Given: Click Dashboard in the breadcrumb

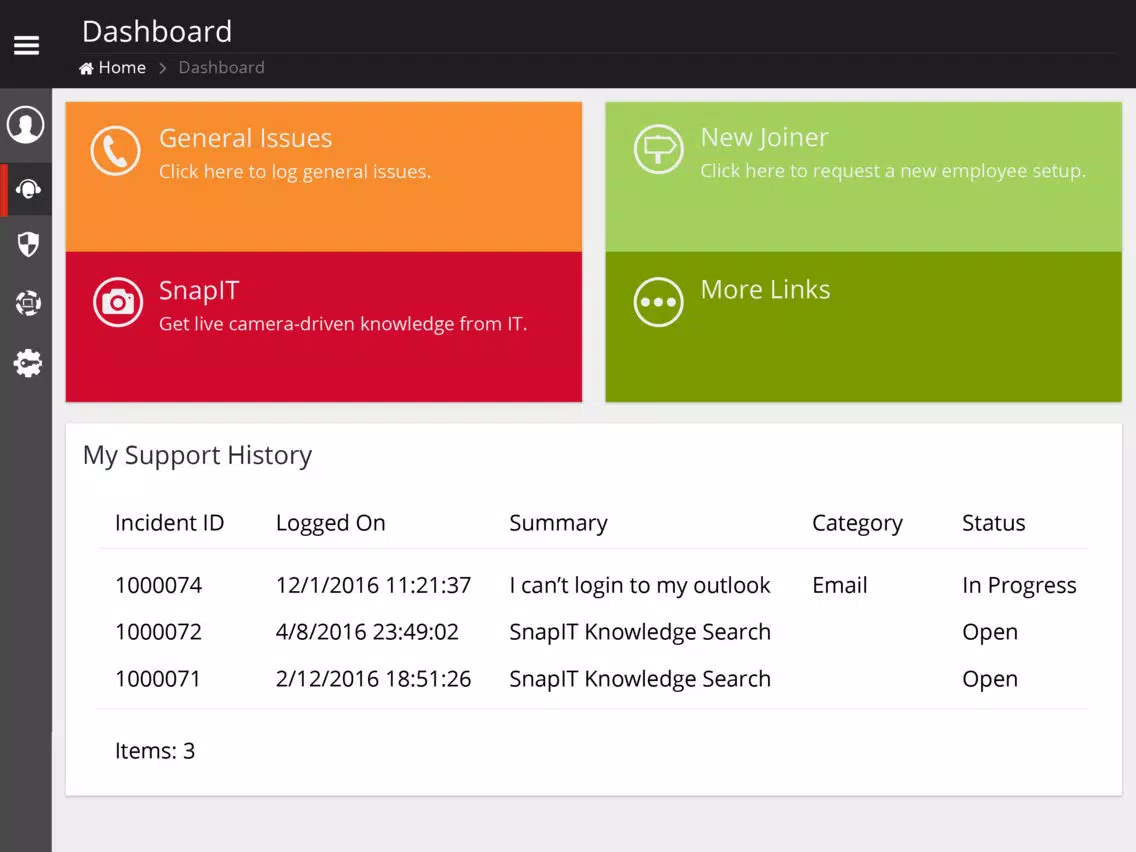Looking at the screenshot, I should pos(222,67).
